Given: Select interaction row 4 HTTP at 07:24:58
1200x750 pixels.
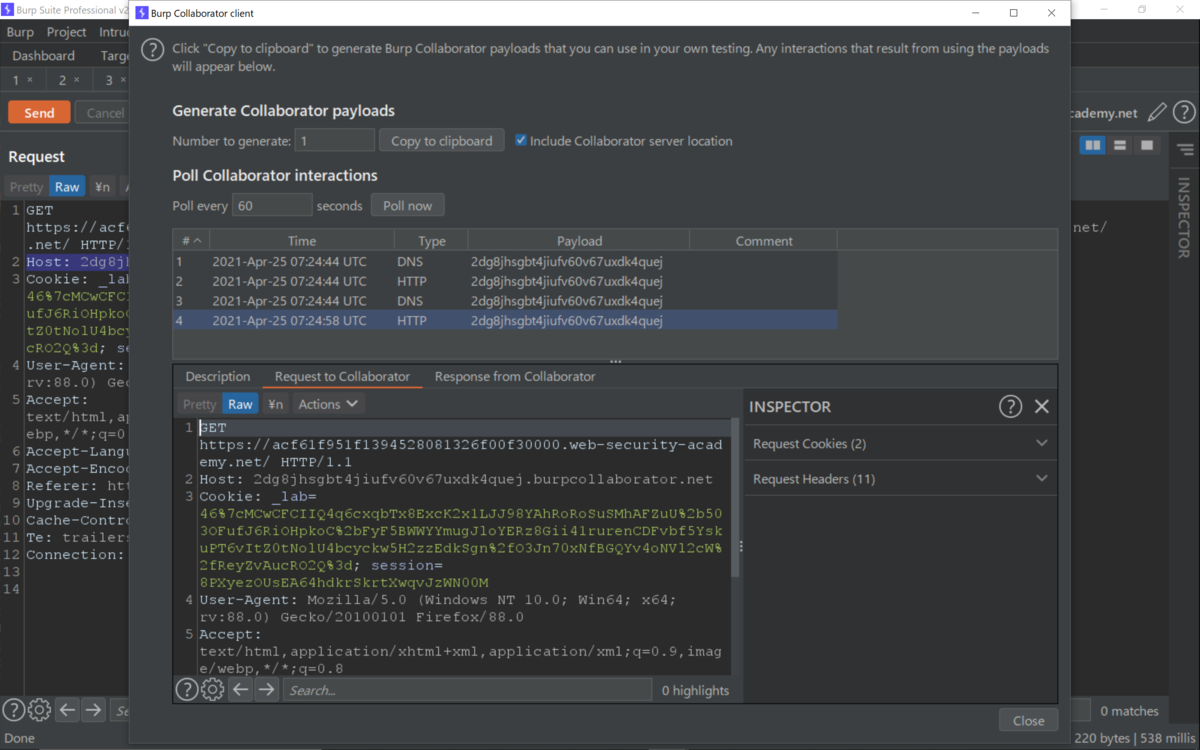Looking at the screenshot, I should pos(505,321).
